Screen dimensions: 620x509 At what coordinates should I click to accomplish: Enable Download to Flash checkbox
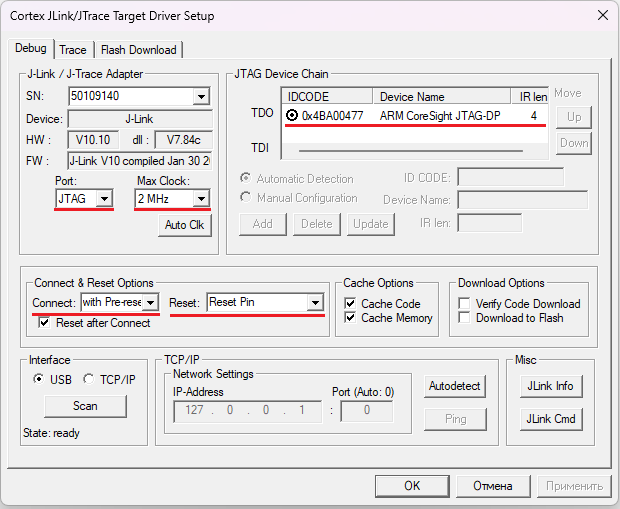pos(465,318)
